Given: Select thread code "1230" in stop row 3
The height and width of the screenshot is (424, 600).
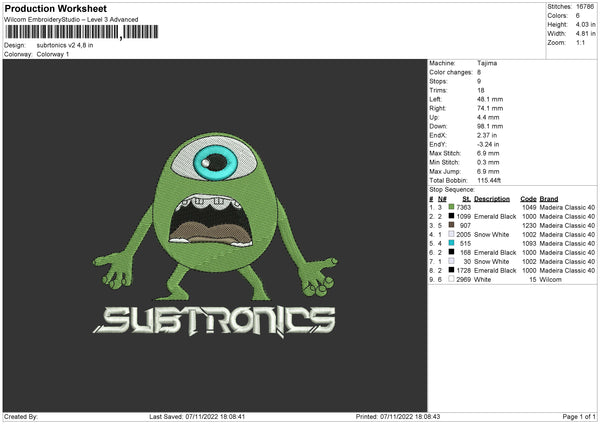Looking at the screenshot, I should click(529, 225).
